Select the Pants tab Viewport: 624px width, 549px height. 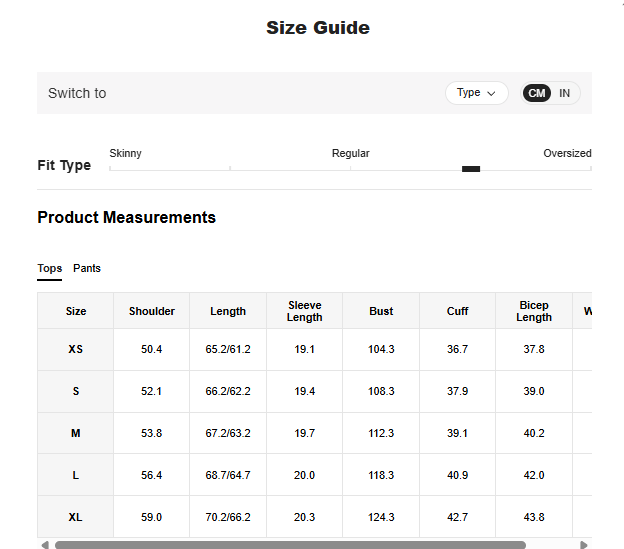point(87,268)
